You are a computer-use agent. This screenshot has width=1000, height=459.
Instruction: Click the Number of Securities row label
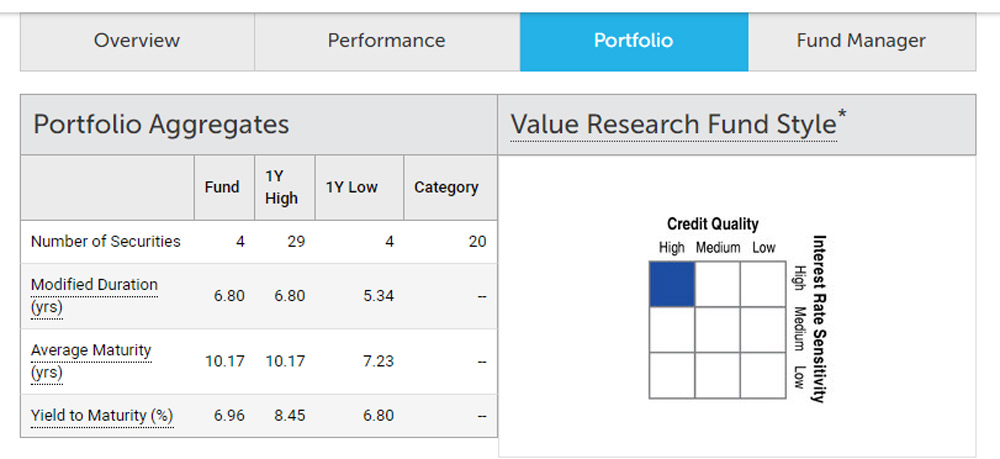(x=106, y=241)
